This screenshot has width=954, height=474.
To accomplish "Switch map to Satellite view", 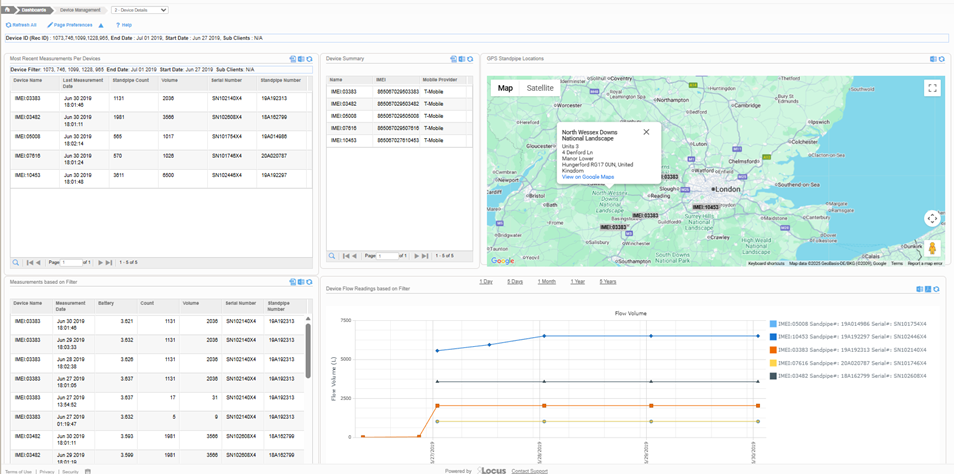I will coord(540,88).
